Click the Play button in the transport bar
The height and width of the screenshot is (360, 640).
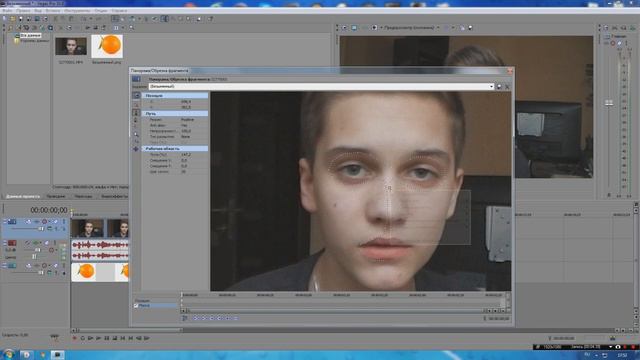click(98, 338)
